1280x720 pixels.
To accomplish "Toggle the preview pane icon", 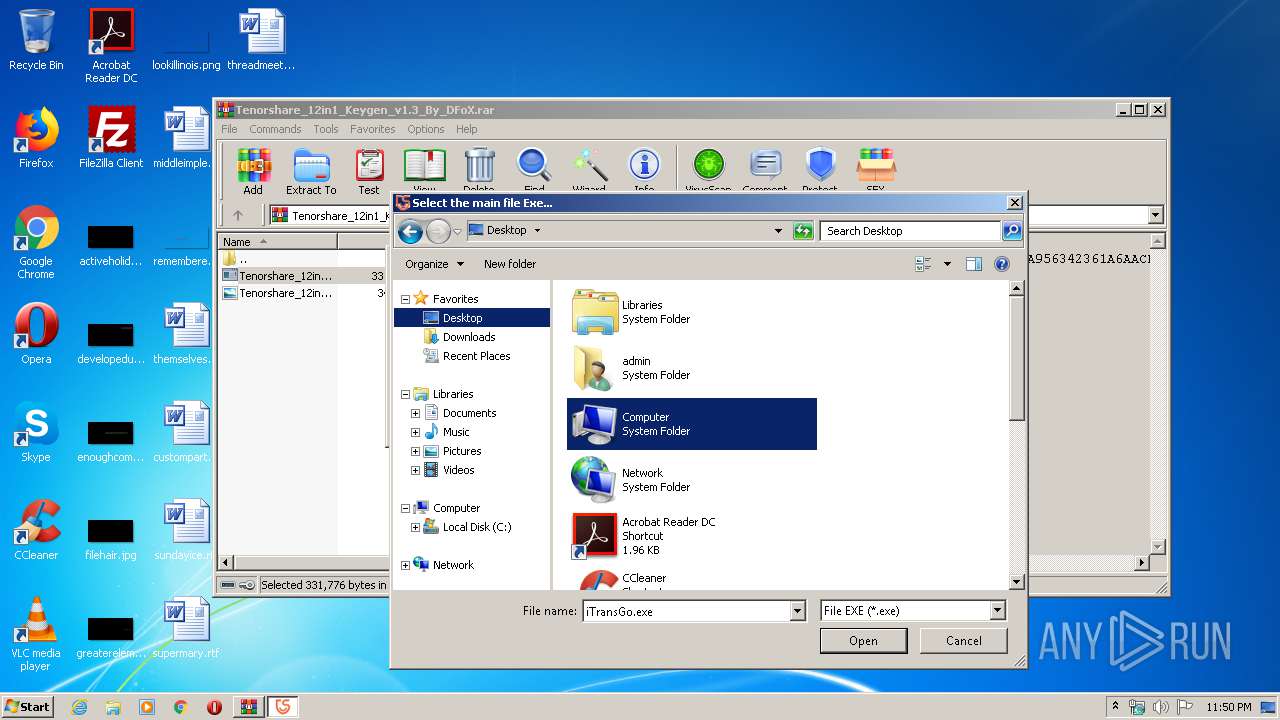I will click(974, 264).
